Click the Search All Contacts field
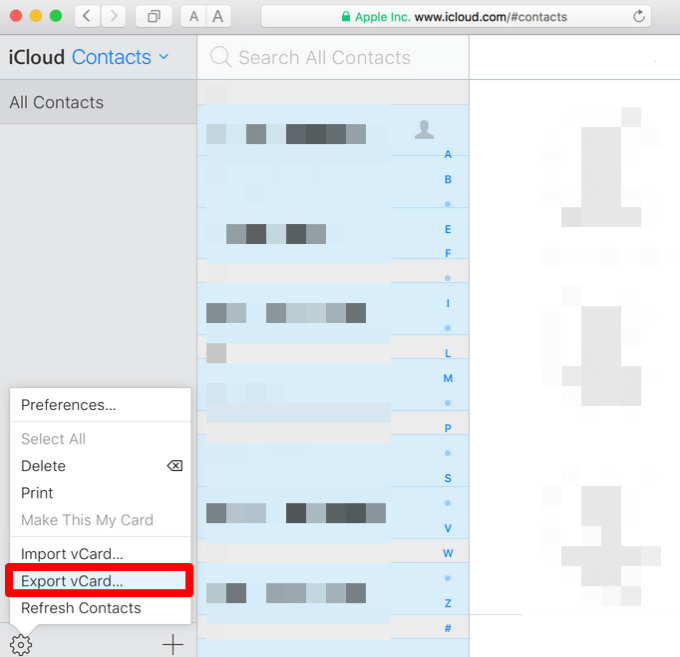Screen dimensions: 680x657 (333, 57)
